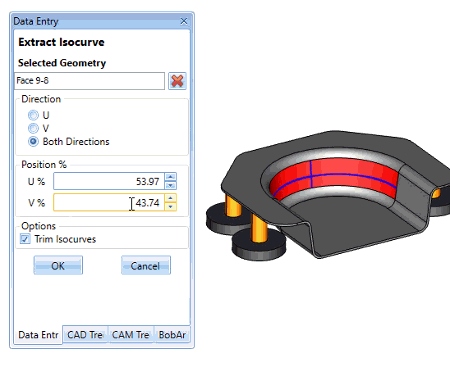Close the Data Entry panel
The image size is (450, 367).
pos(184,21)
